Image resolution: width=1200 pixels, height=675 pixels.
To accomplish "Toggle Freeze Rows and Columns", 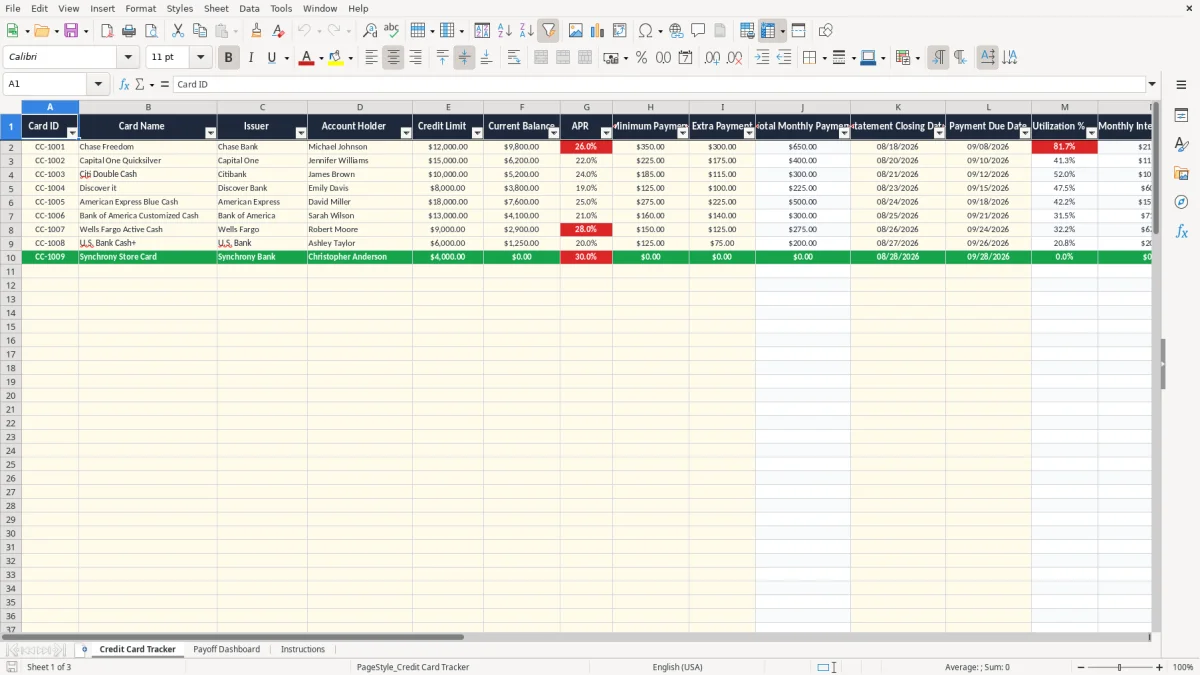I will 768,31.
